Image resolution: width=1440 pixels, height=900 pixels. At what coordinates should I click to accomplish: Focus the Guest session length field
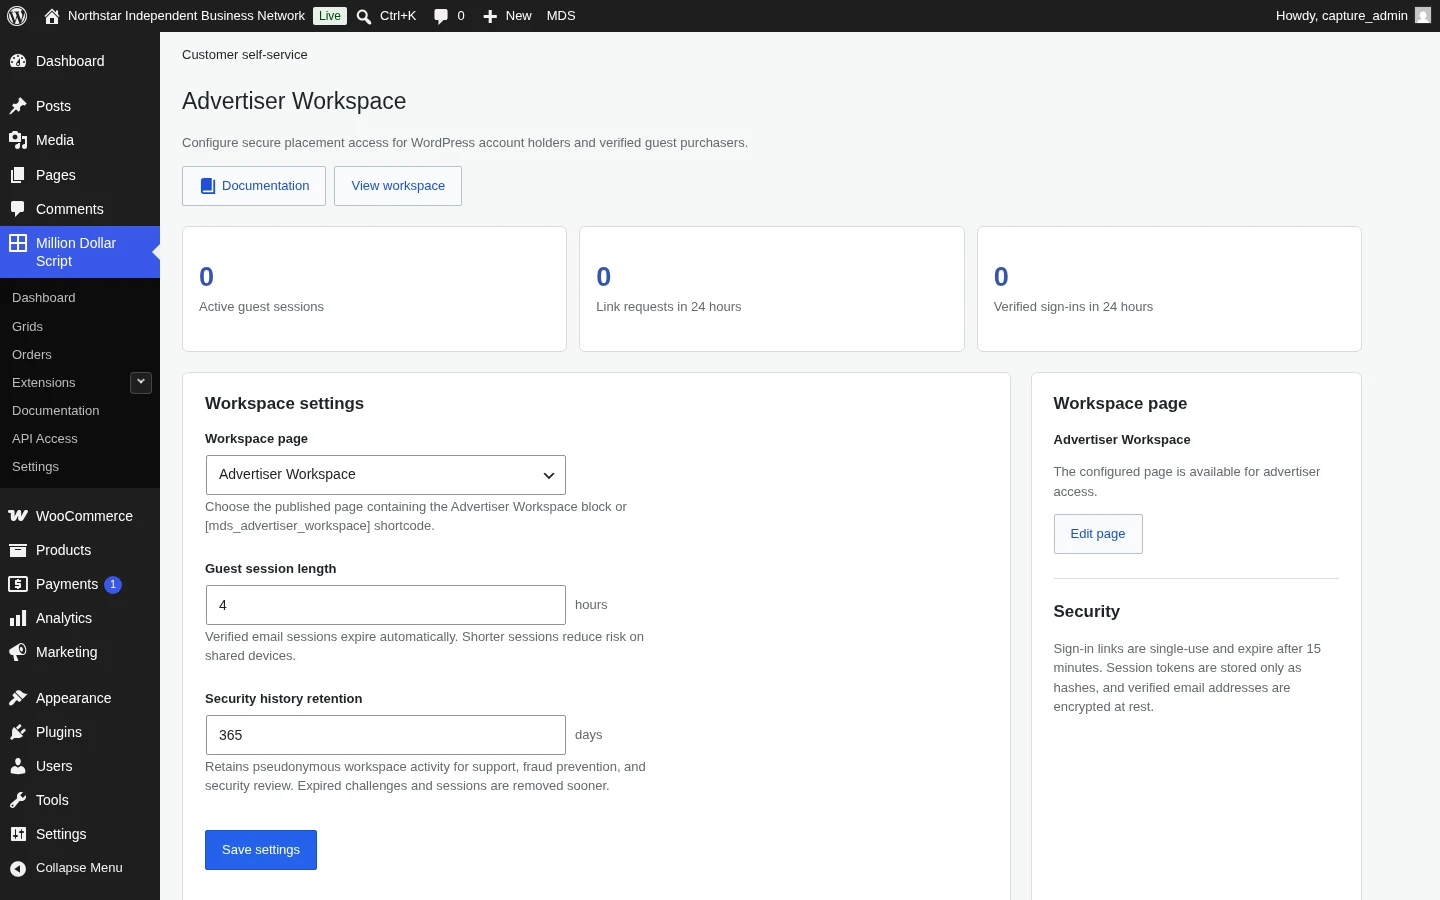[x=386, y=605]
